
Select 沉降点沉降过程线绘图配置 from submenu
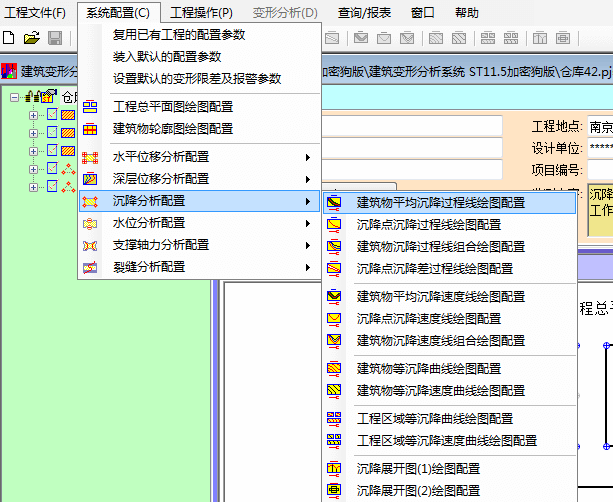[x=429, y=224]
